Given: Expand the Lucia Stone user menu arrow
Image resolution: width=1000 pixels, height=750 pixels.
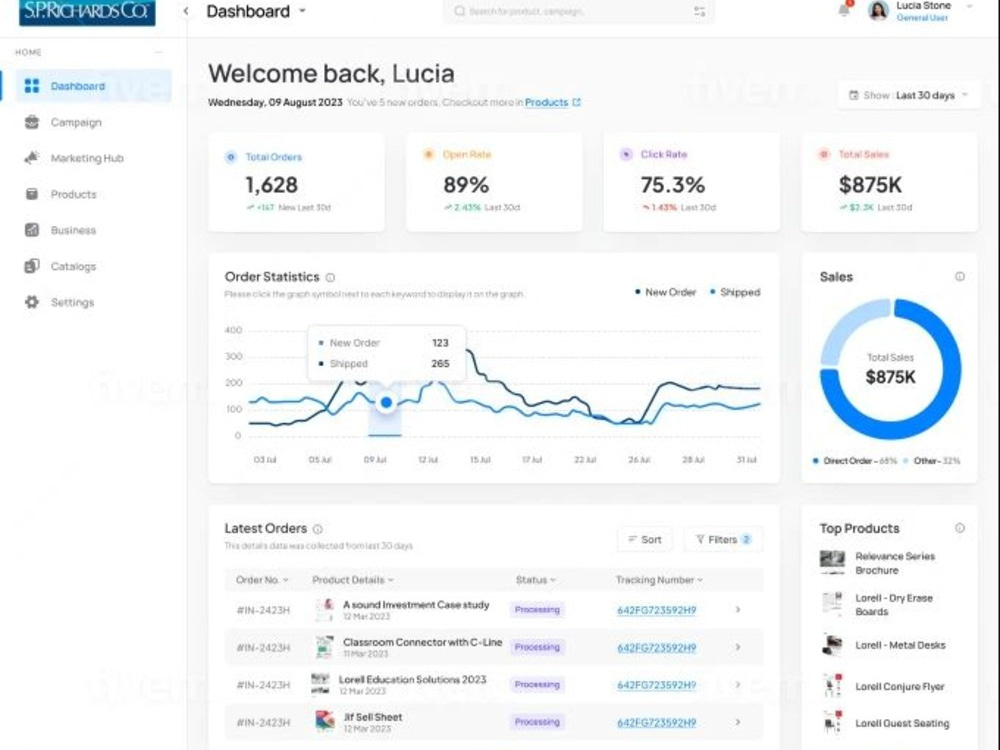Looking at the screenshot, I should coord(969,6).
